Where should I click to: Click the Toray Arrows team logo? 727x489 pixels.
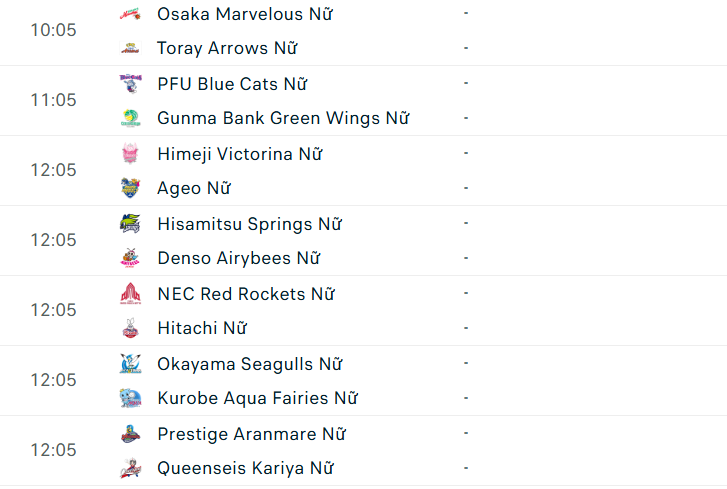130,48
